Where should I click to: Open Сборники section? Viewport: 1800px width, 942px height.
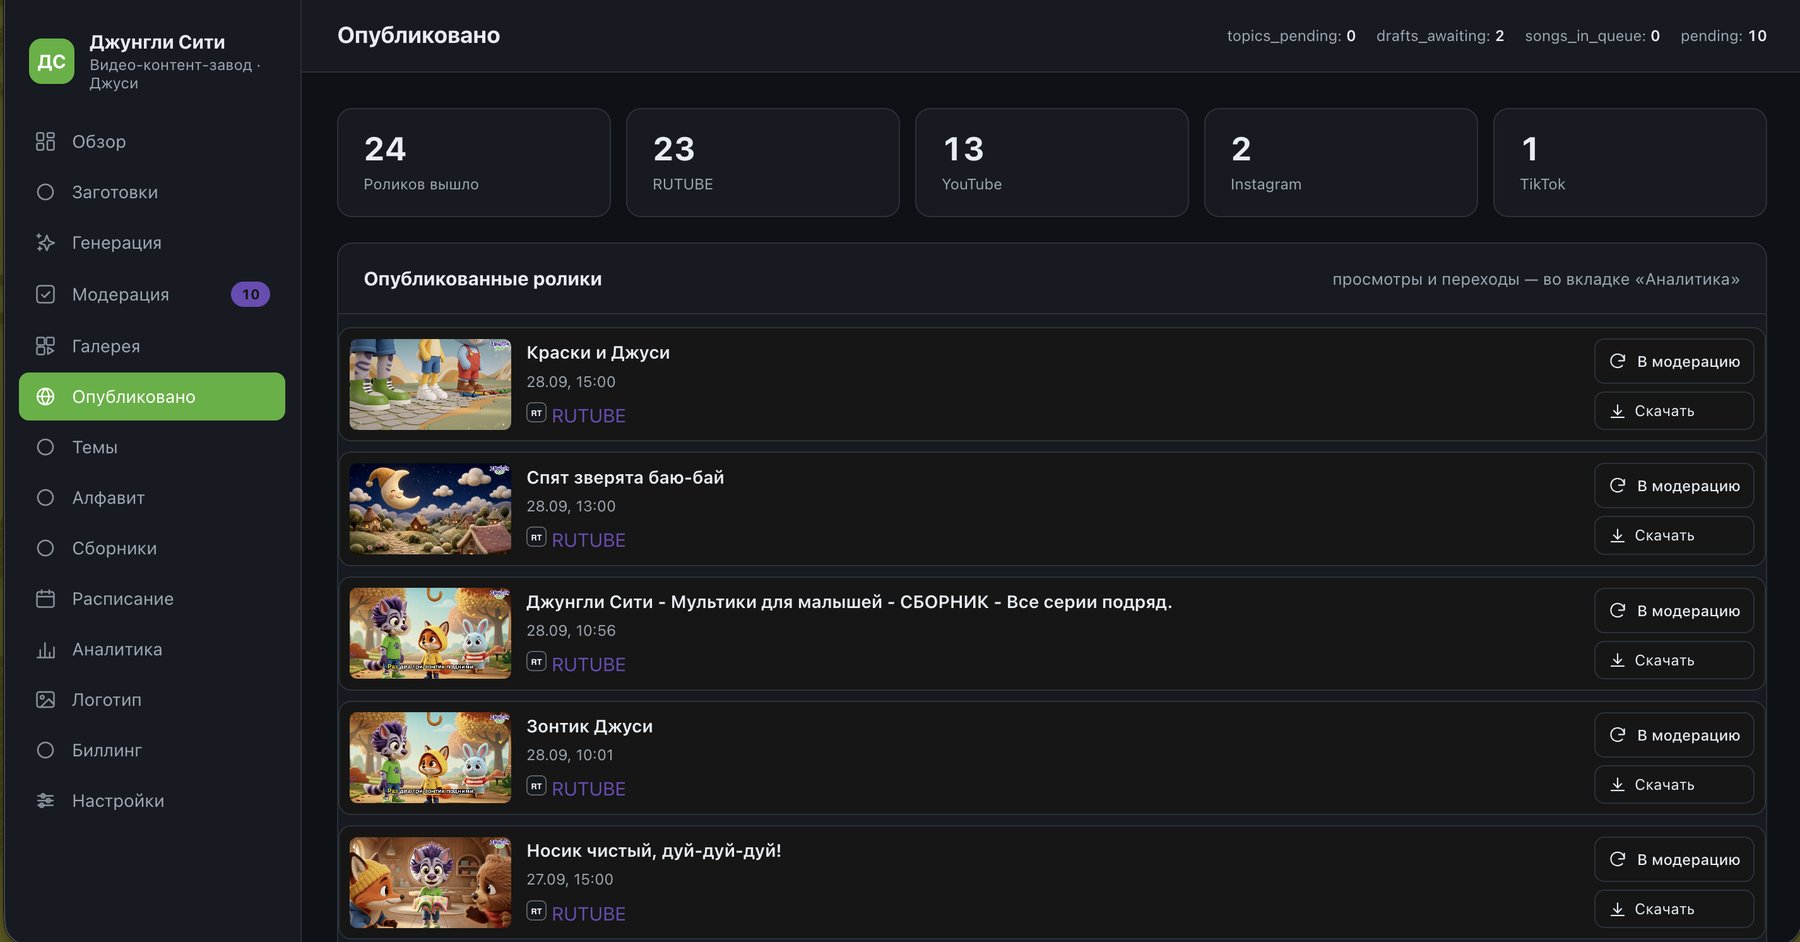coord(152,548)
